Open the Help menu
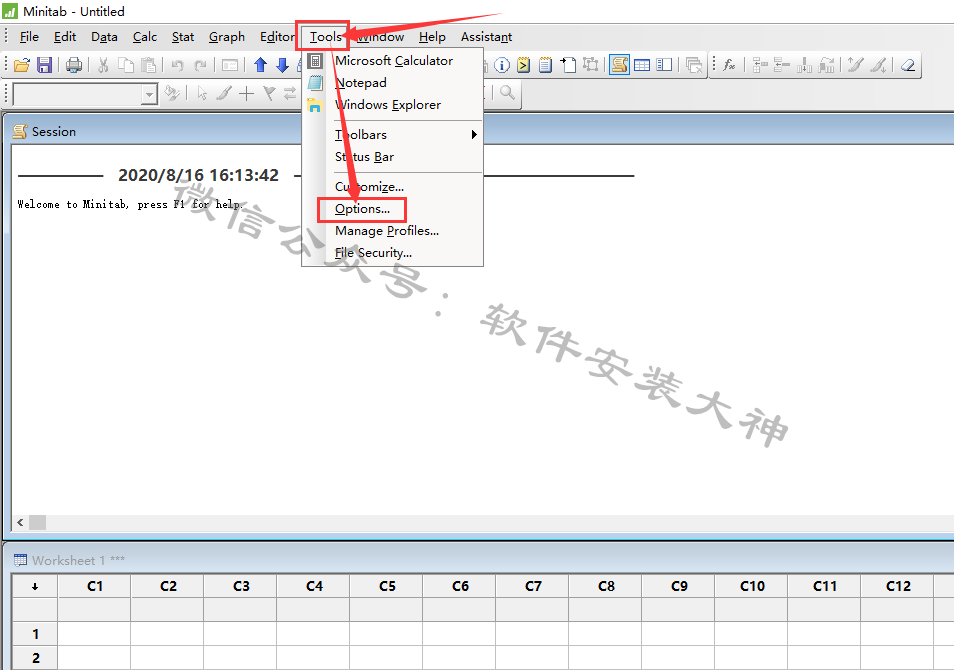 pyautogui.click(x=432, y=37)
